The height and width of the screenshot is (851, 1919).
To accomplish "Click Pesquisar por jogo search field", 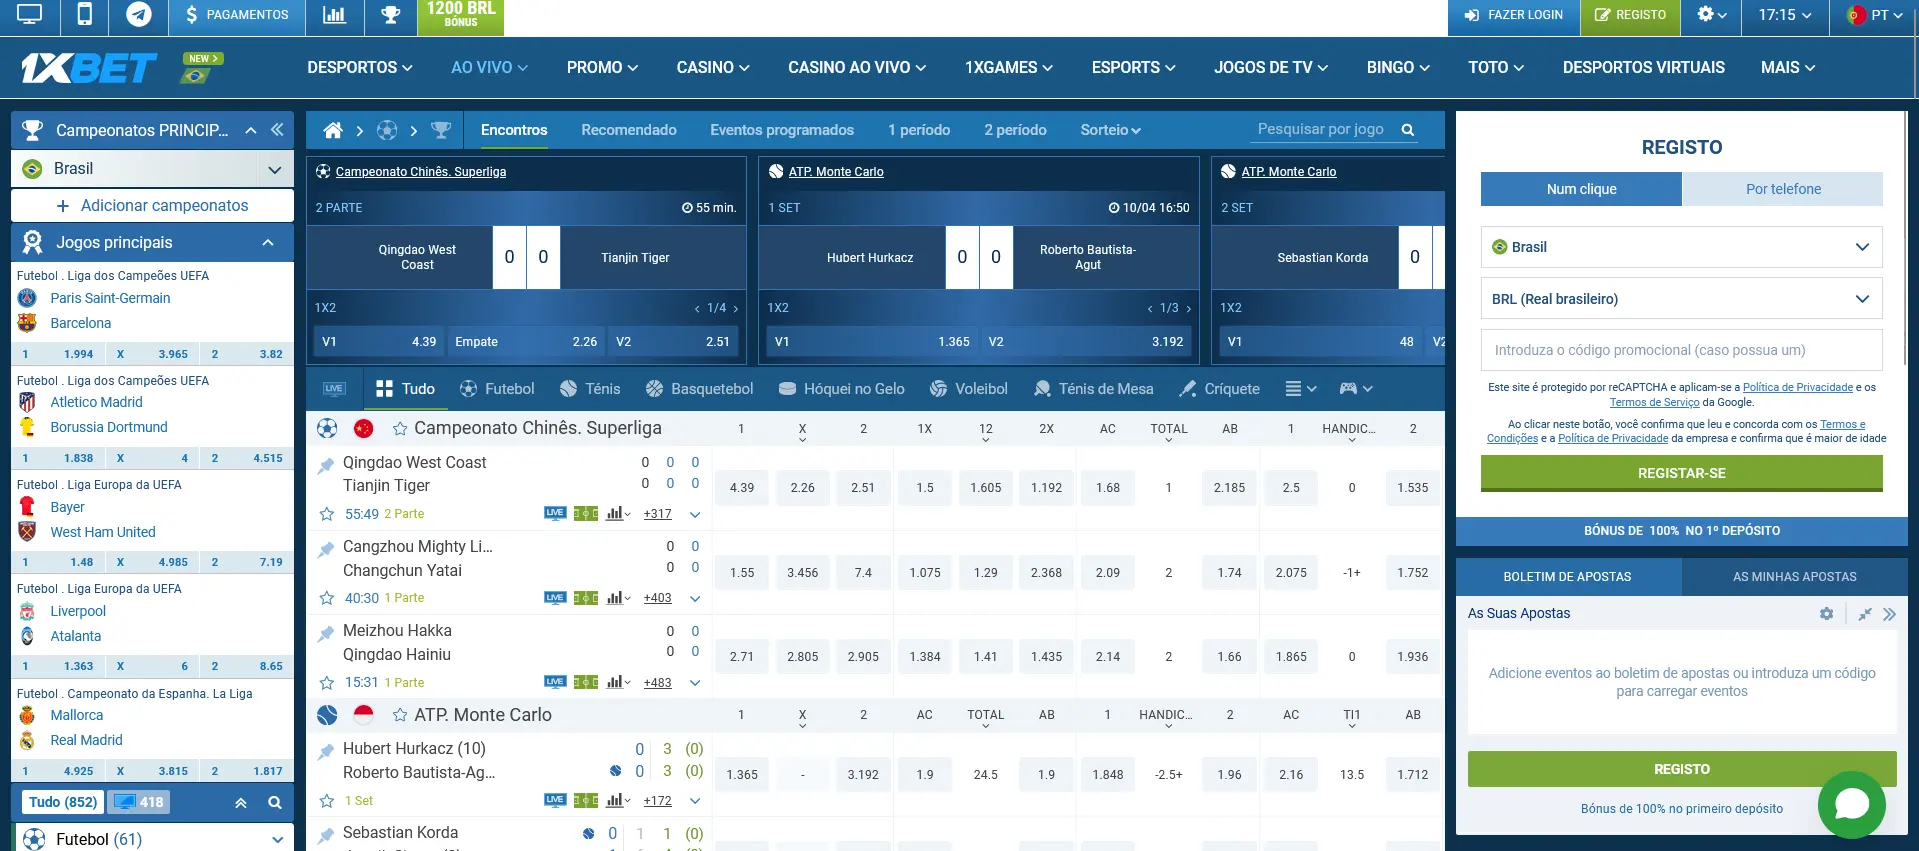I will pyautogui.click(x=1322, y=130).
